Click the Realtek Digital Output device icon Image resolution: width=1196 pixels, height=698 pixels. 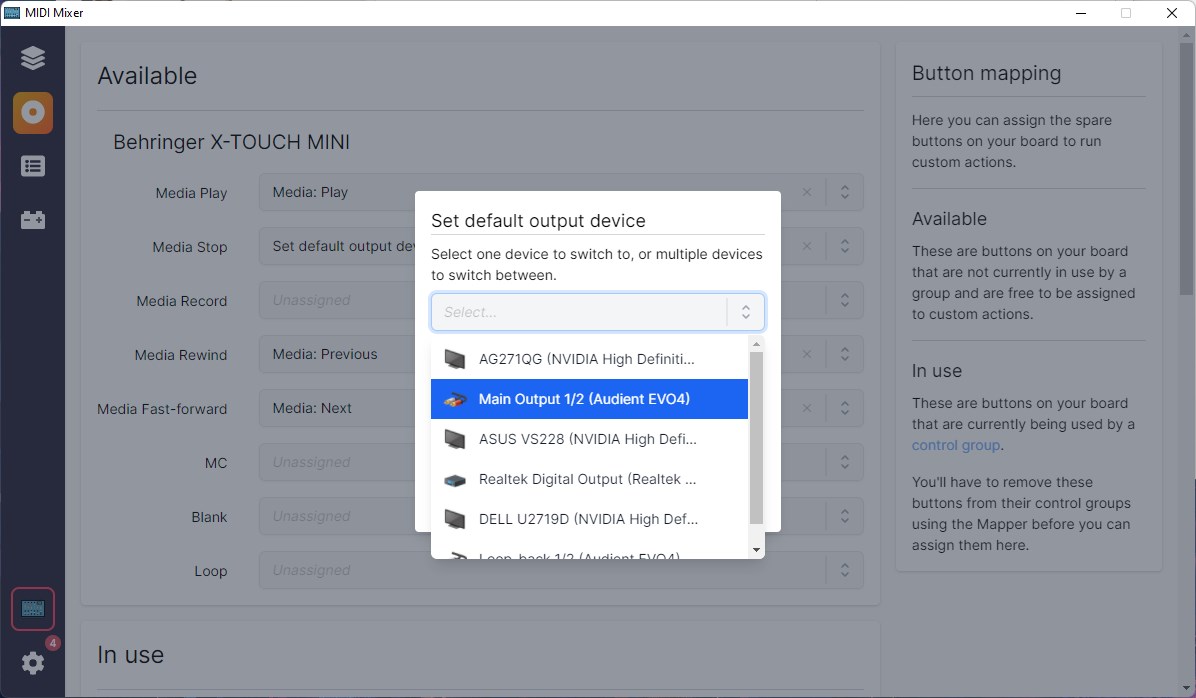(x=455, y=480)
